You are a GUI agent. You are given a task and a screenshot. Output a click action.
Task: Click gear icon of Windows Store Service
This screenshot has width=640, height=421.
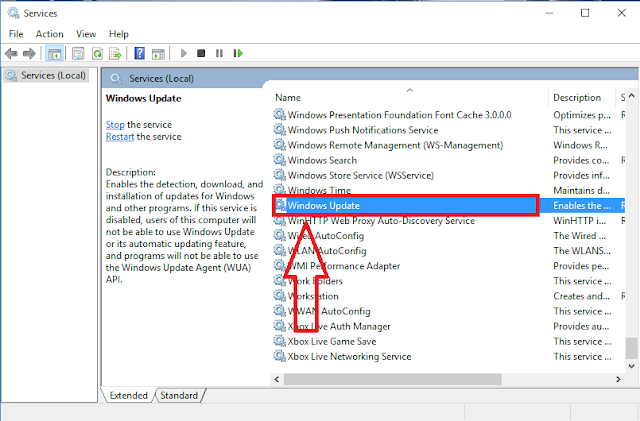(280, 175)
